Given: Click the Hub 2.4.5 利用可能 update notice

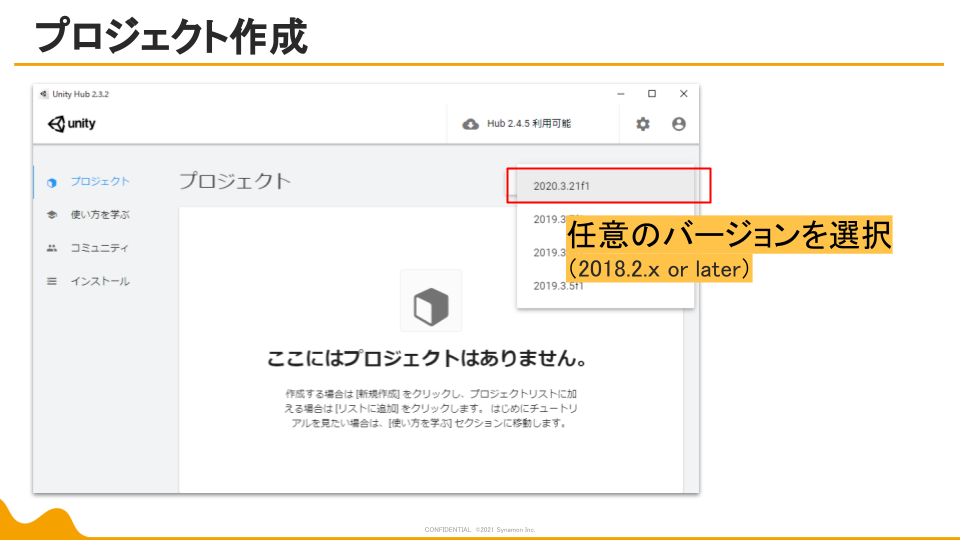Looking at the screenshot, I should (x=528, y=124).
